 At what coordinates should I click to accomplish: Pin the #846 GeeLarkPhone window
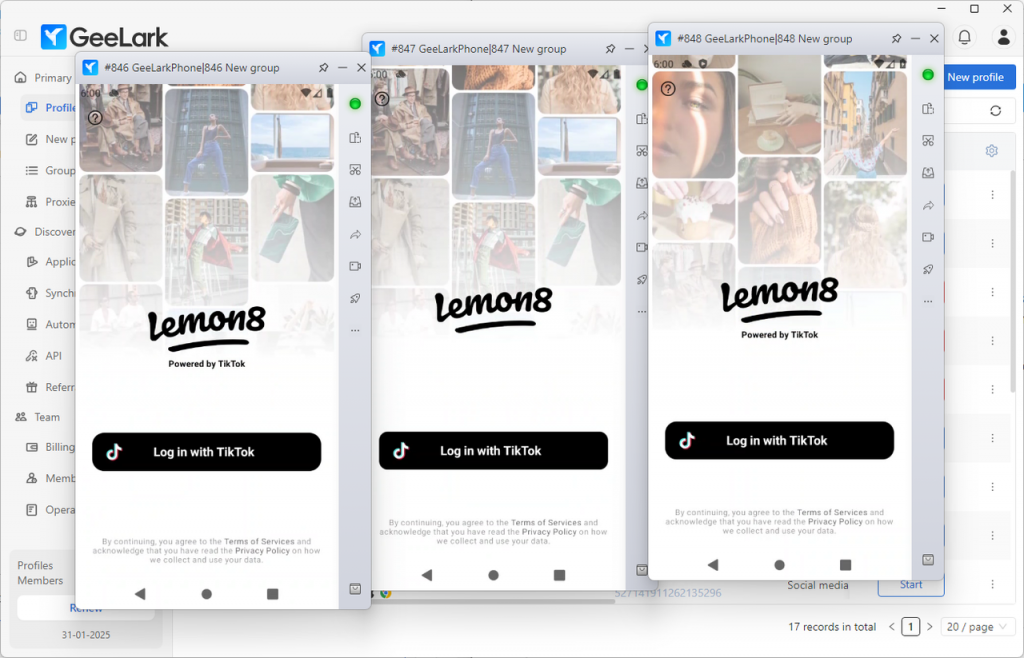coord(323,67)
